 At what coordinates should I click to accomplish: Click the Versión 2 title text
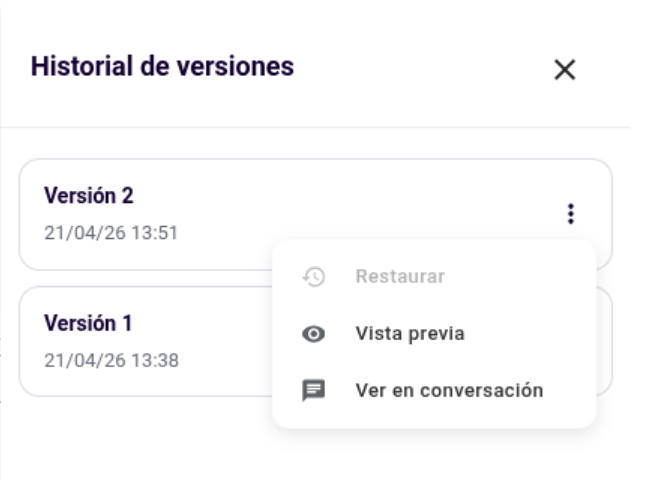(x=89, y=196)
